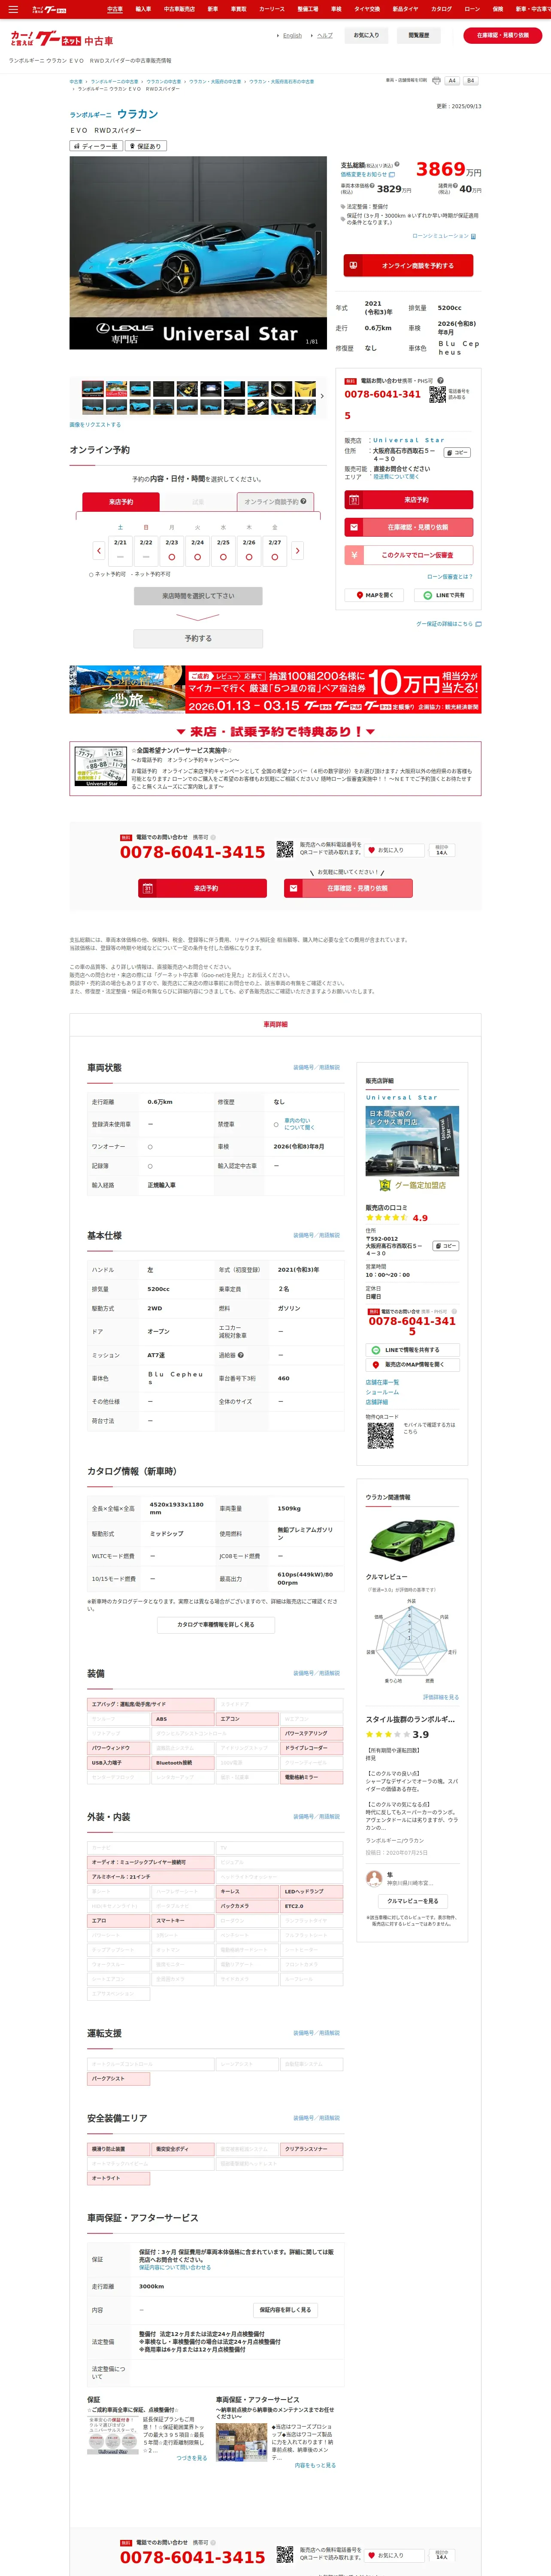Advance main car photo with right arrow

click(x=318, y=253)
